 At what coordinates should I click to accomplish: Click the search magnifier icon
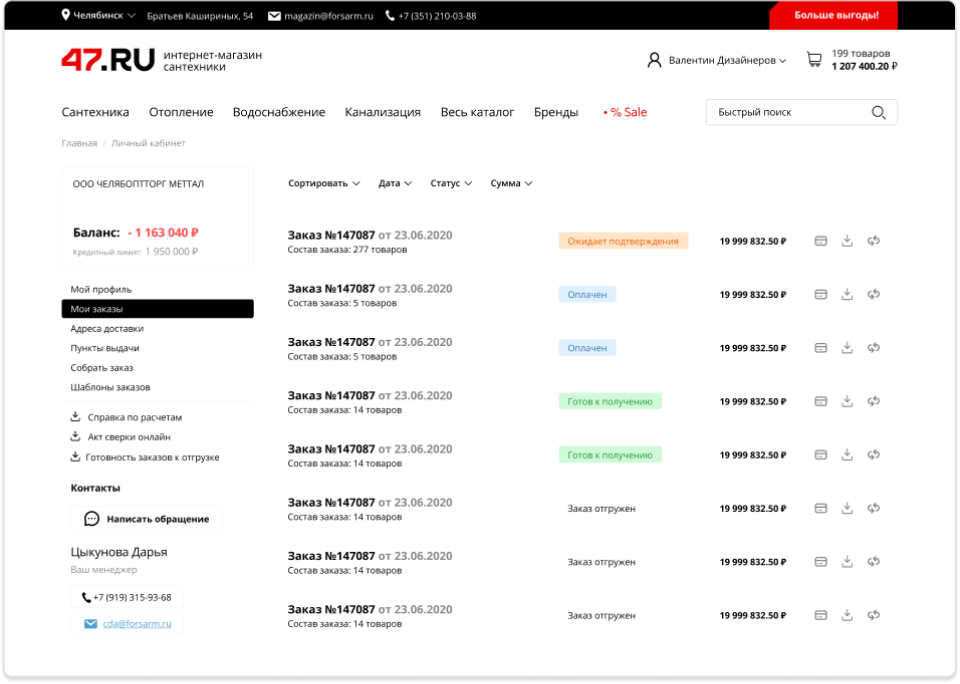click(879, 113)
